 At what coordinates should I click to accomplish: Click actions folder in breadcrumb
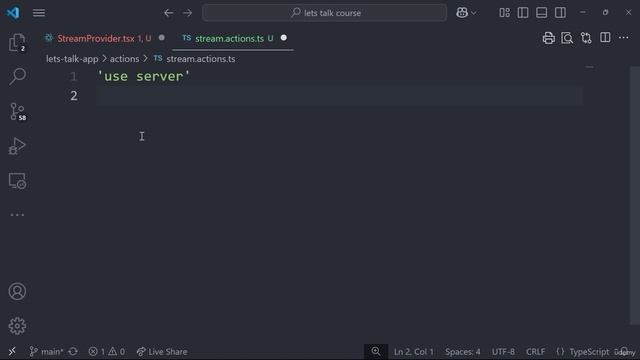pyautogui.click(x=124, y=59)
